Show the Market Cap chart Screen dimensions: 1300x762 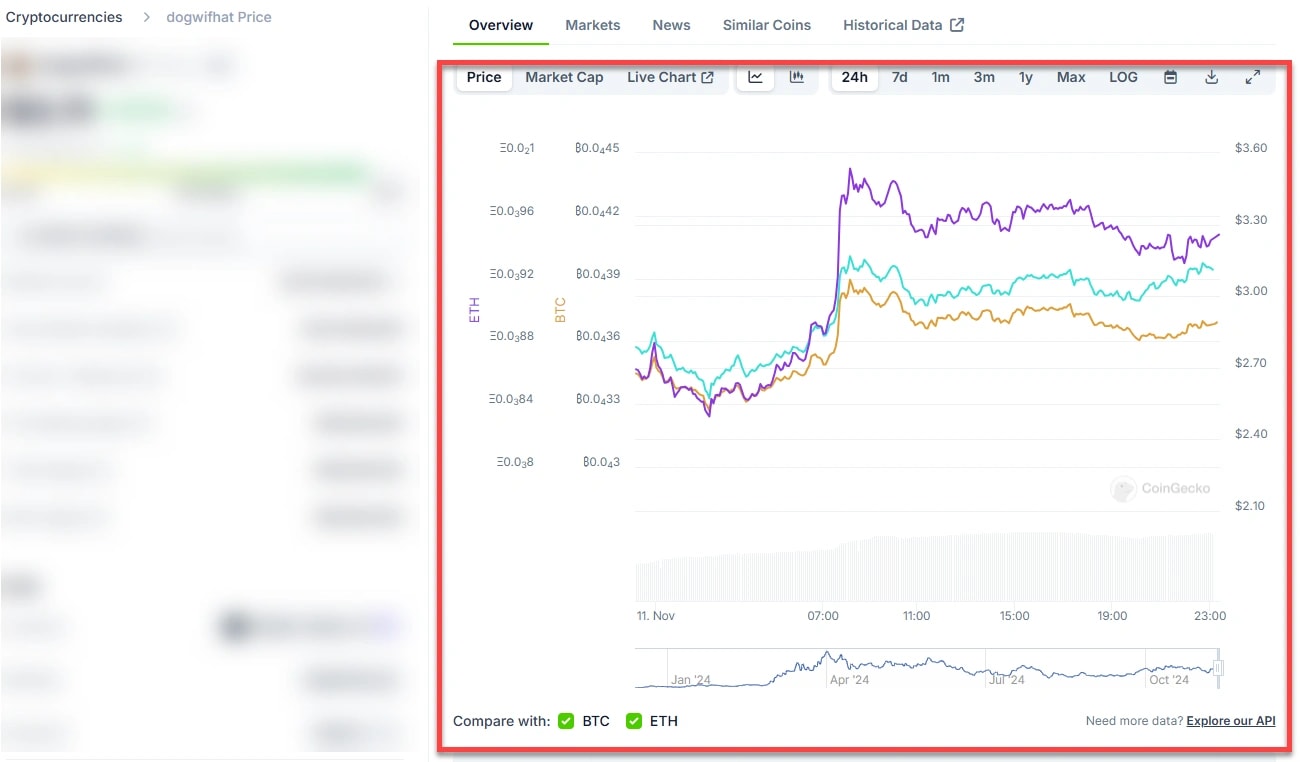tap(564, 77)
